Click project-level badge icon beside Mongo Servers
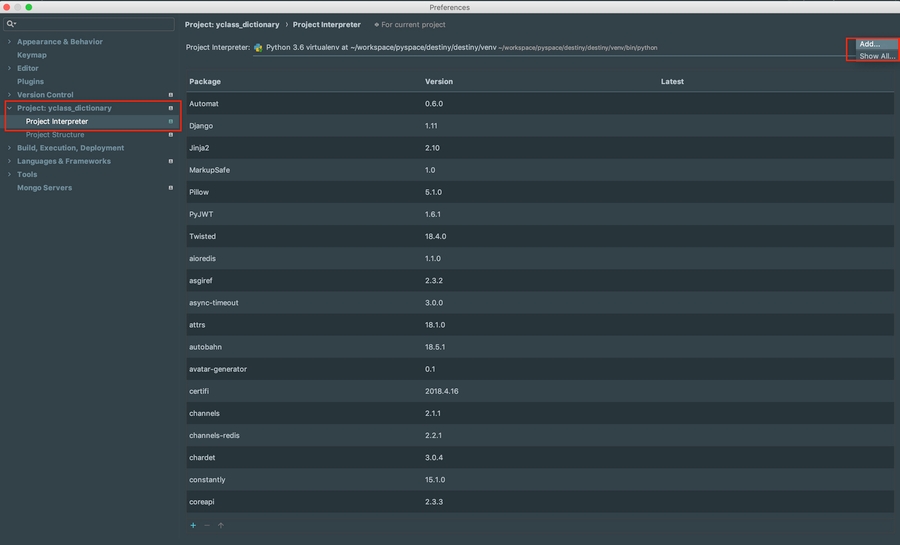Screen dimensions: 900x545 [170, 188]
